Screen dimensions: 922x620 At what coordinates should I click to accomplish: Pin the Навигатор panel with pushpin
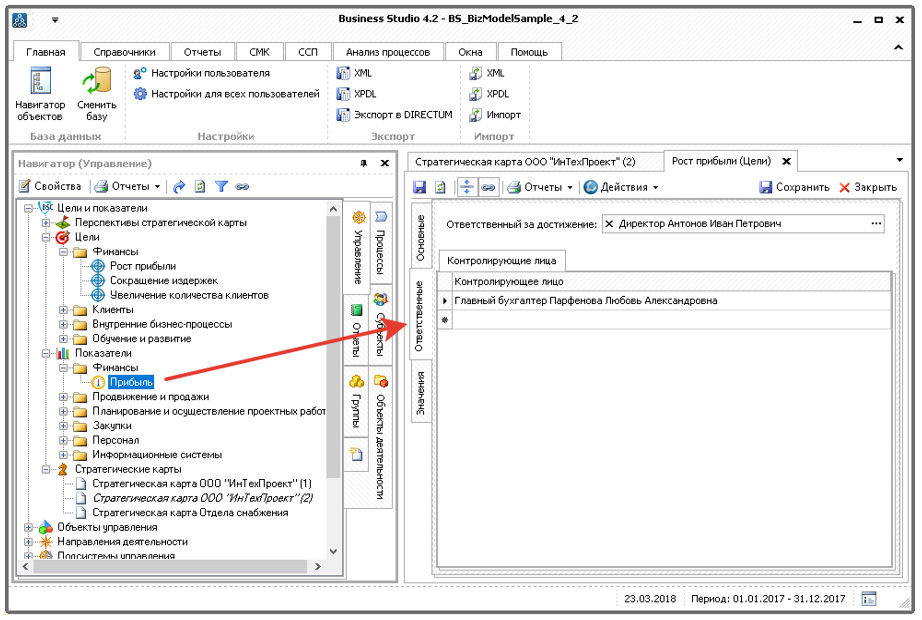point(363,163)
